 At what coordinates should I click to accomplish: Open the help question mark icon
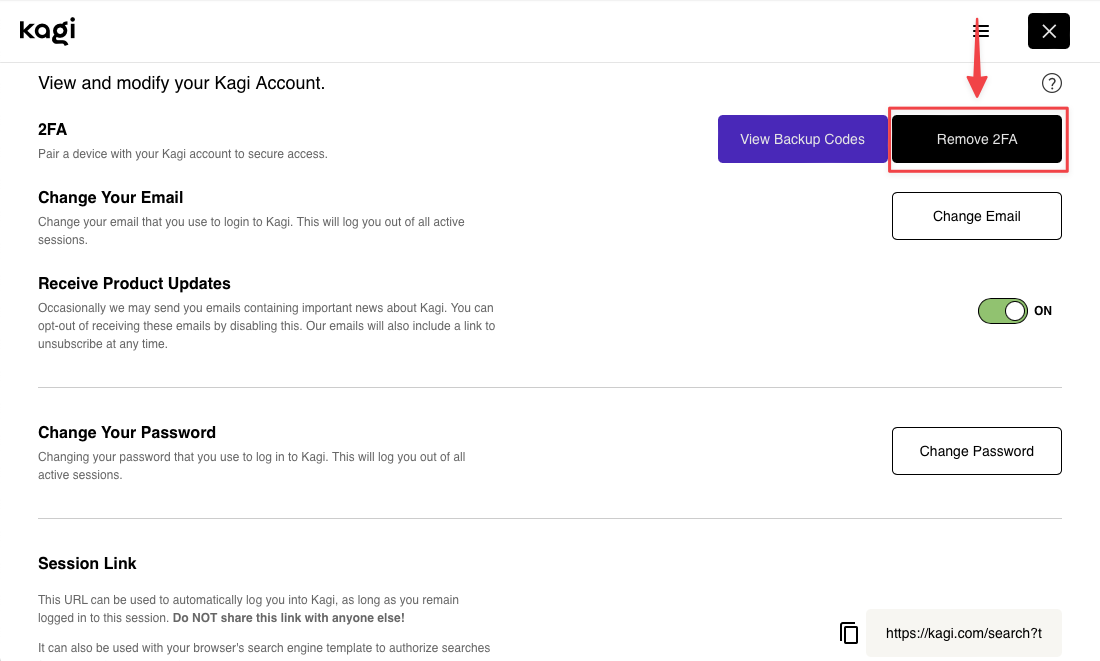[x=1051, y=82]
